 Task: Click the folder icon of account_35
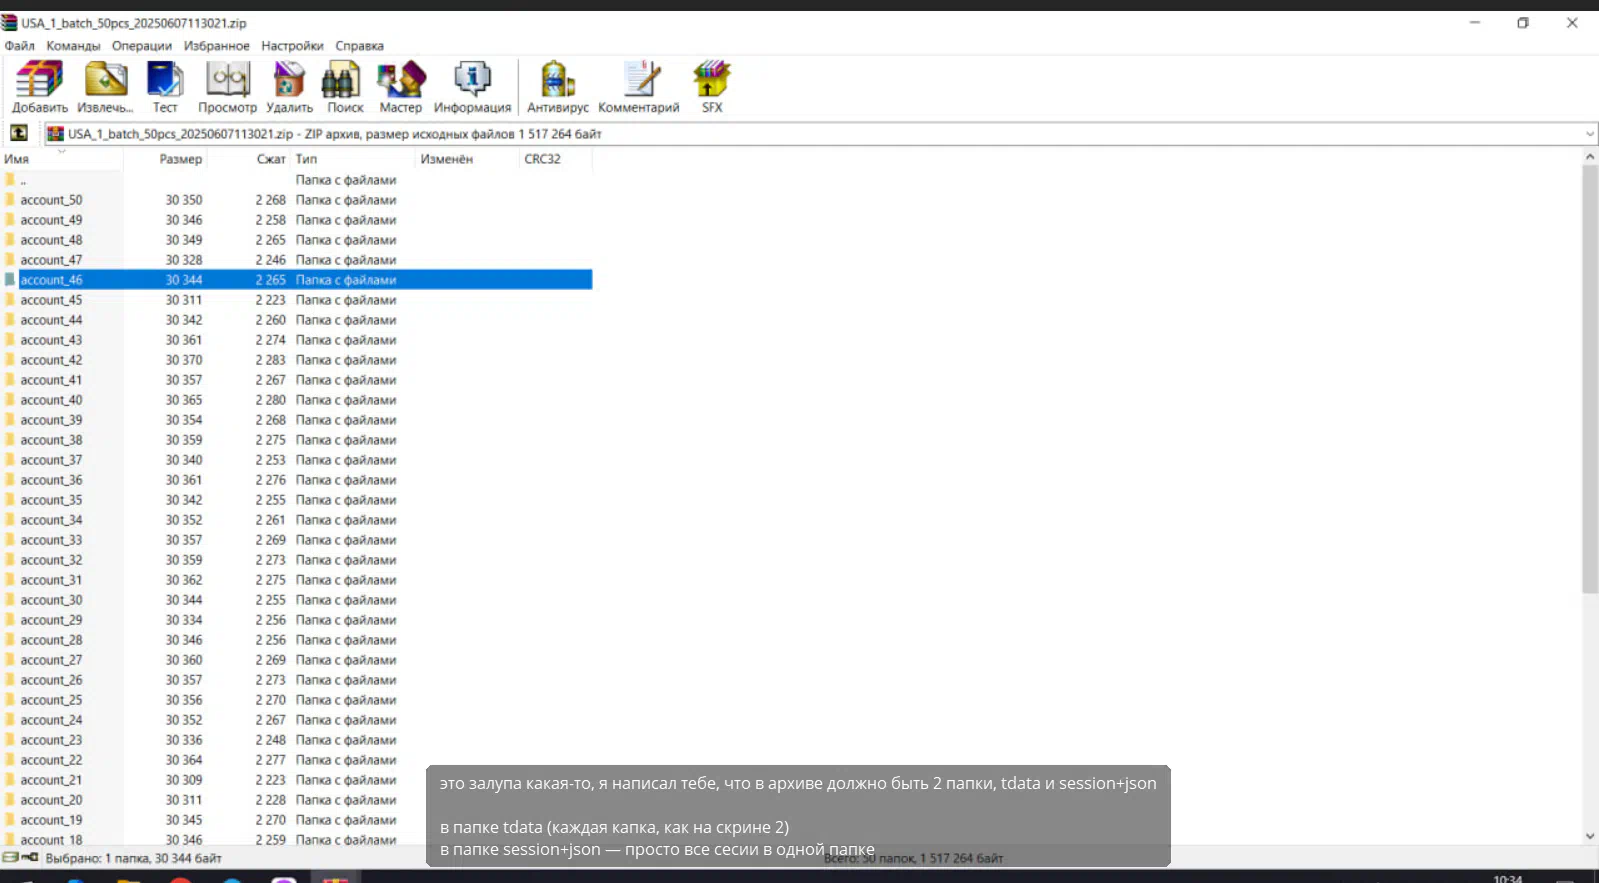click(10, 500)
